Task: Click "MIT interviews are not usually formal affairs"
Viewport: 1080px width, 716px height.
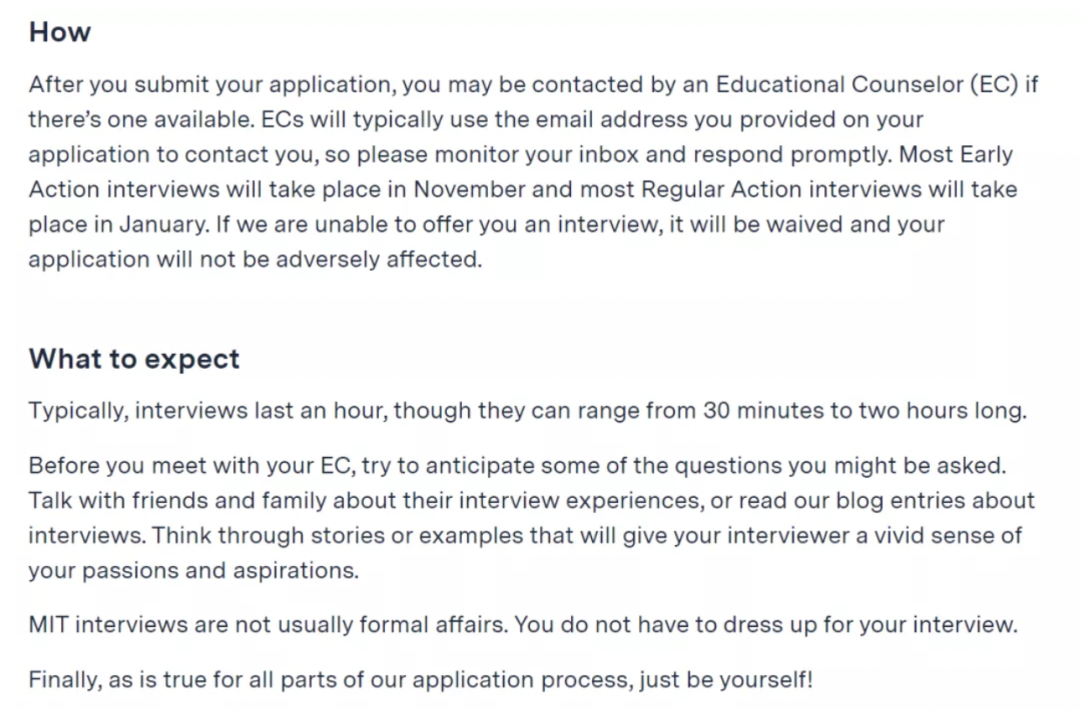Action: [269, 625]
